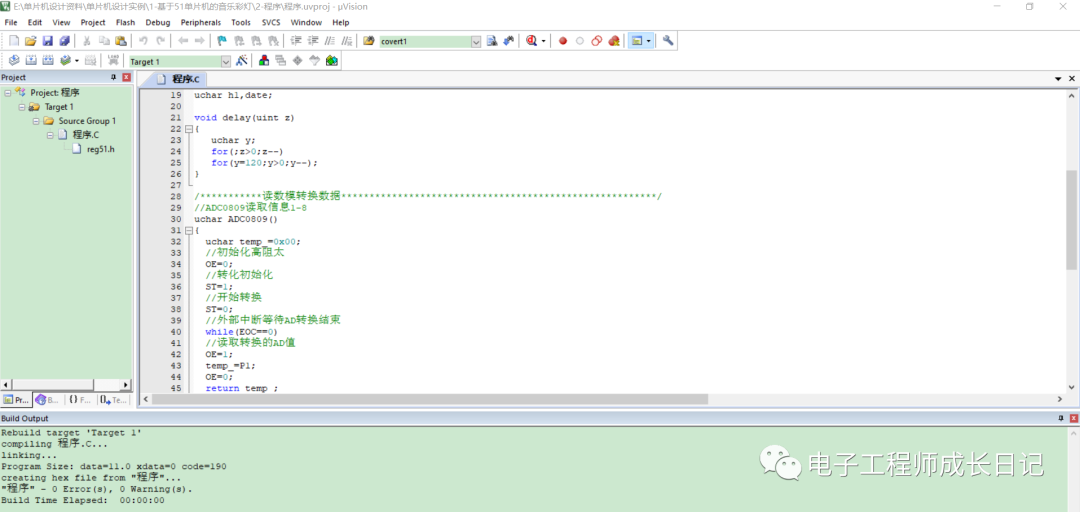1080x512 pixels.
Task: Rebuild all target files icon
Action: tap(48, 61)
